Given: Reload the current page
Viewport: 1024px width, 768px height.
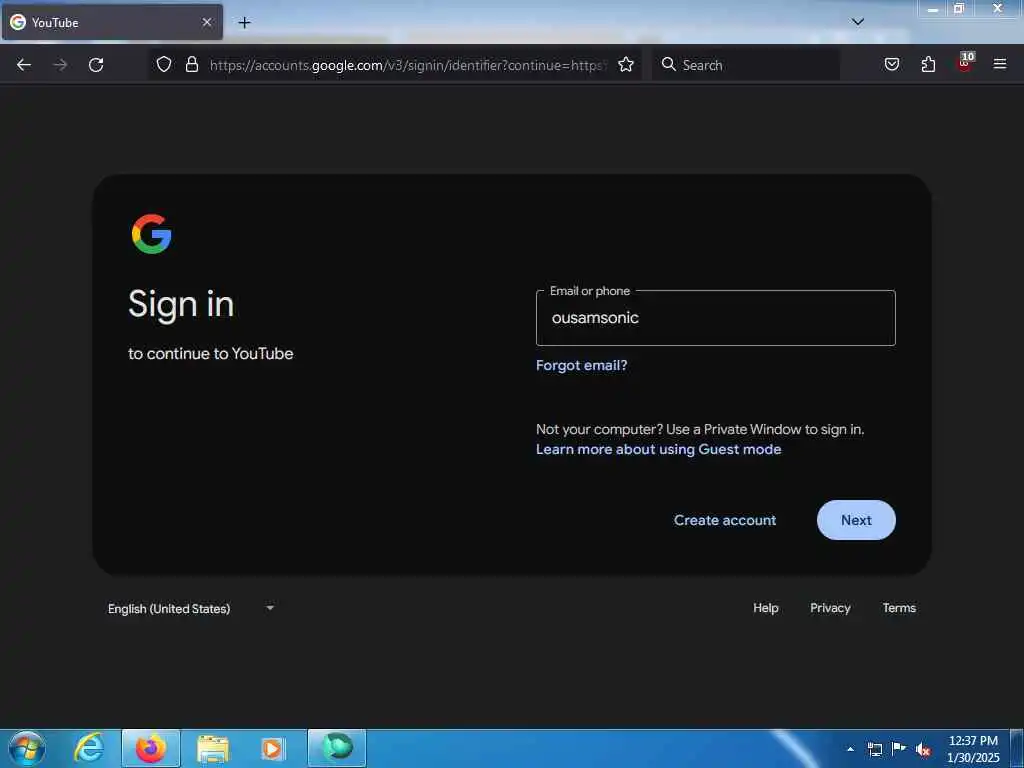Looking at the screenshot, I should (96, 65).
